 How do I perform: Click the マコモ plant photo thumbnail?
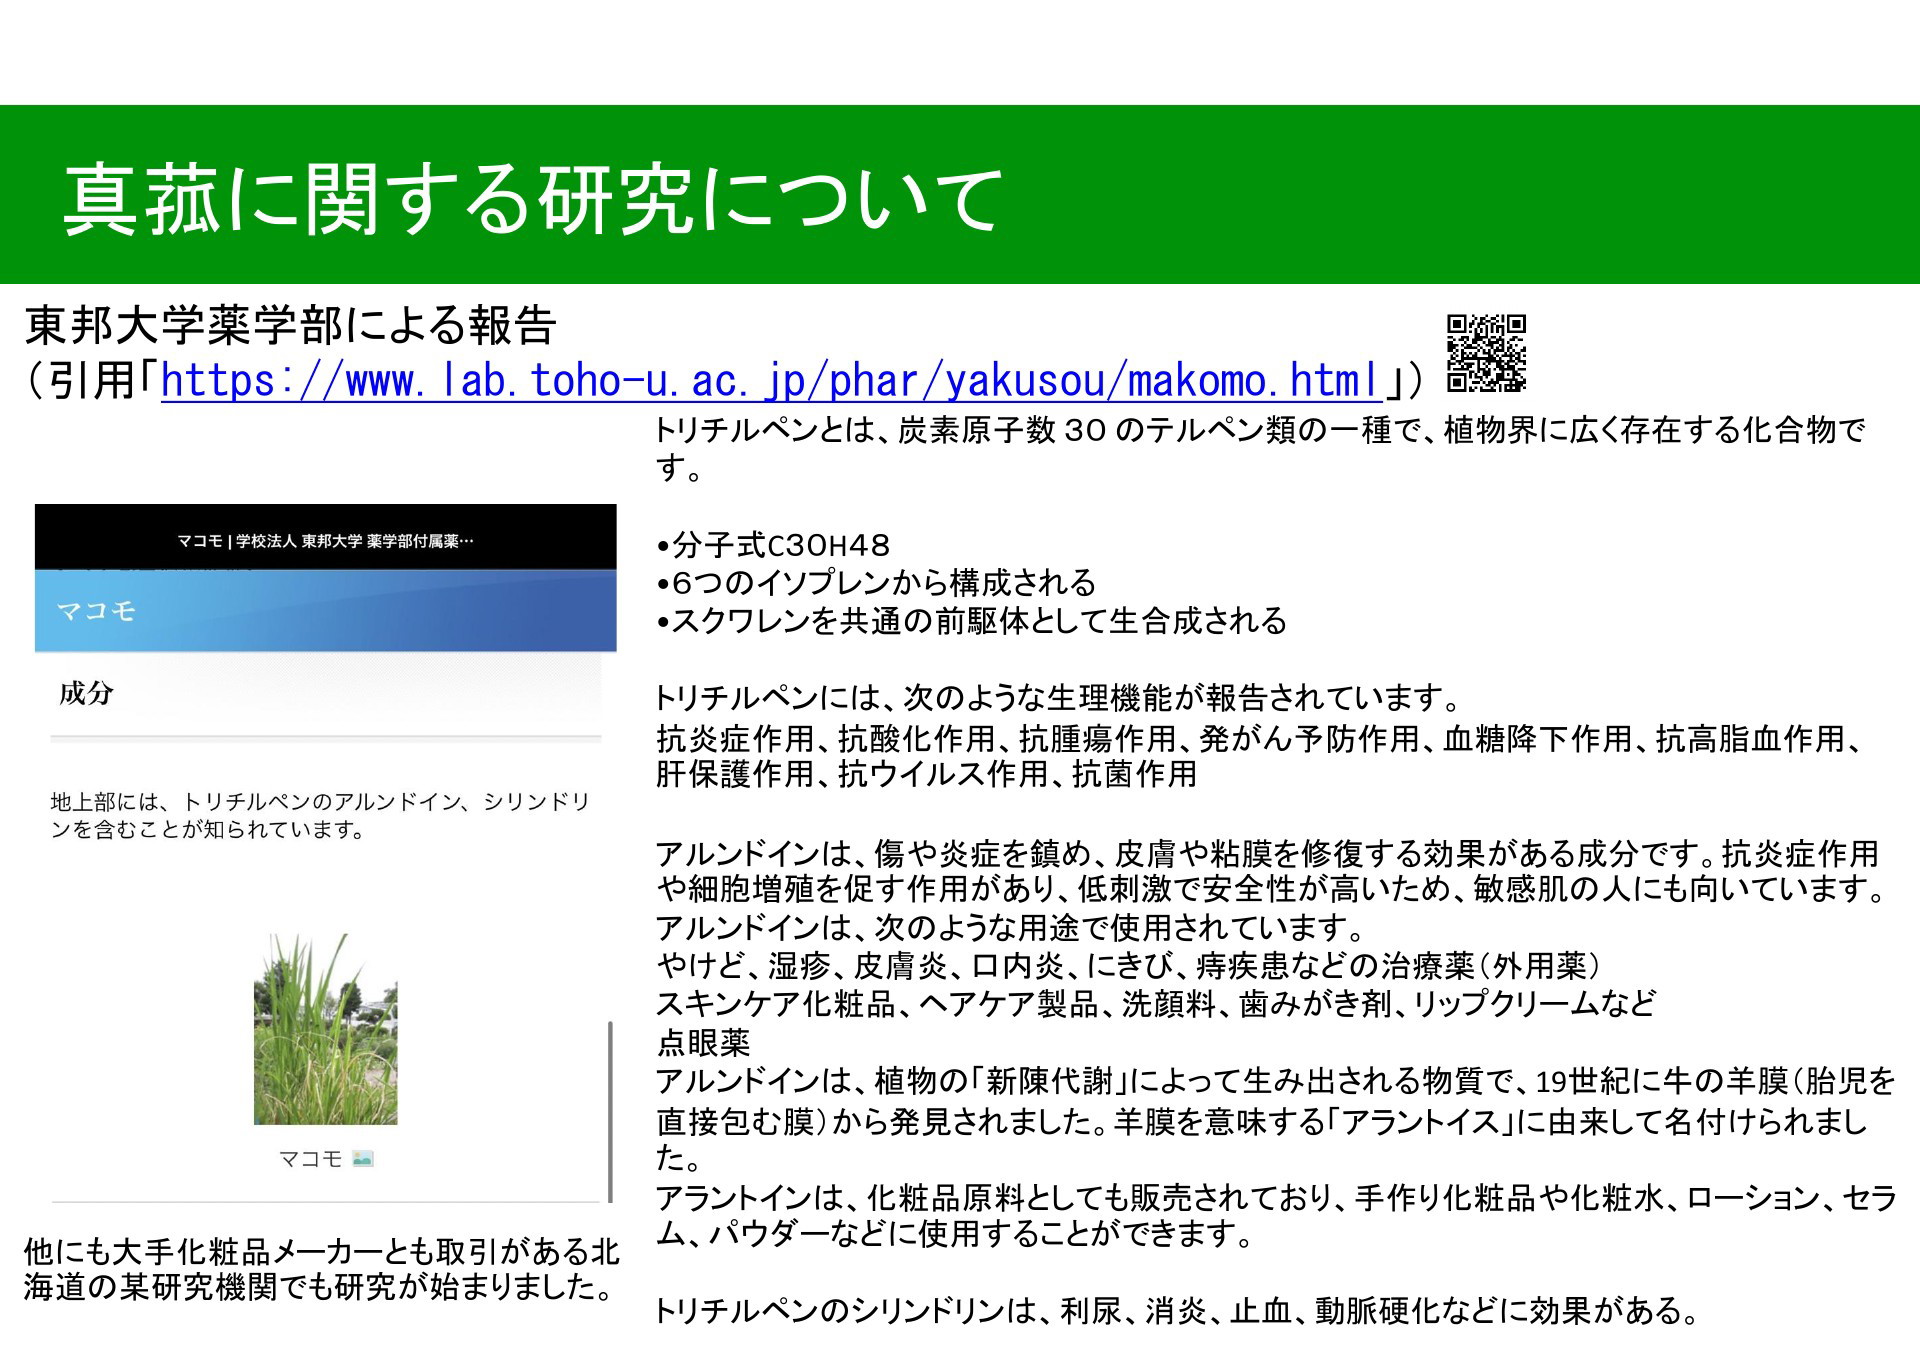(326, 1029)
